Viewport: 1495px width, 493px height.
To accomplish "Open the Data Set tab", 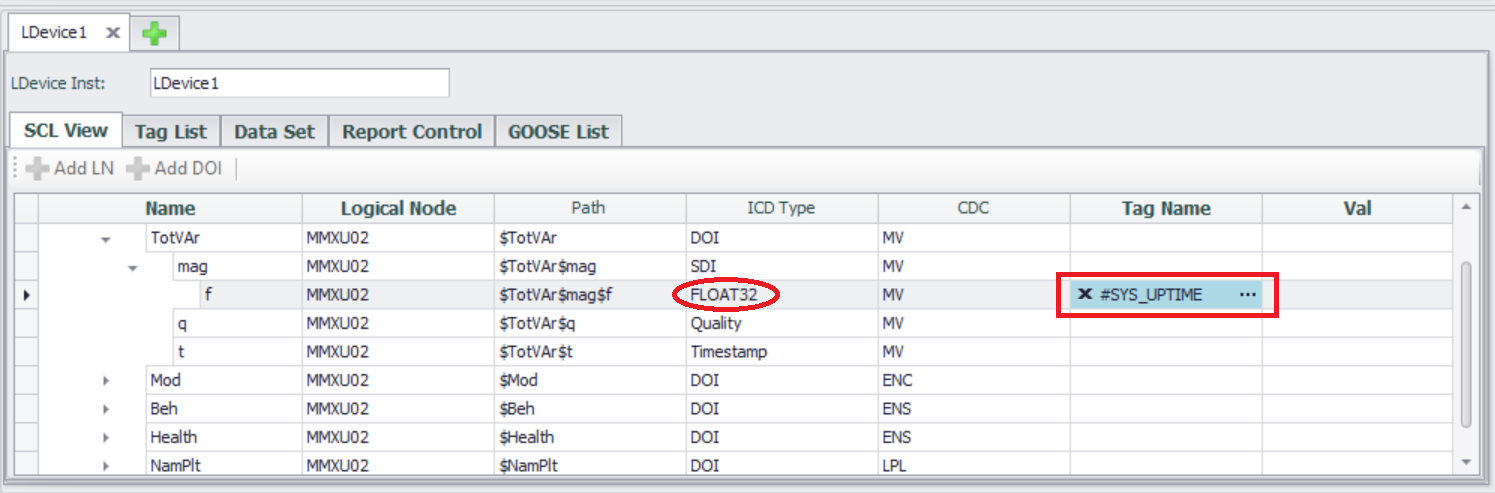I will coord(274,131).
